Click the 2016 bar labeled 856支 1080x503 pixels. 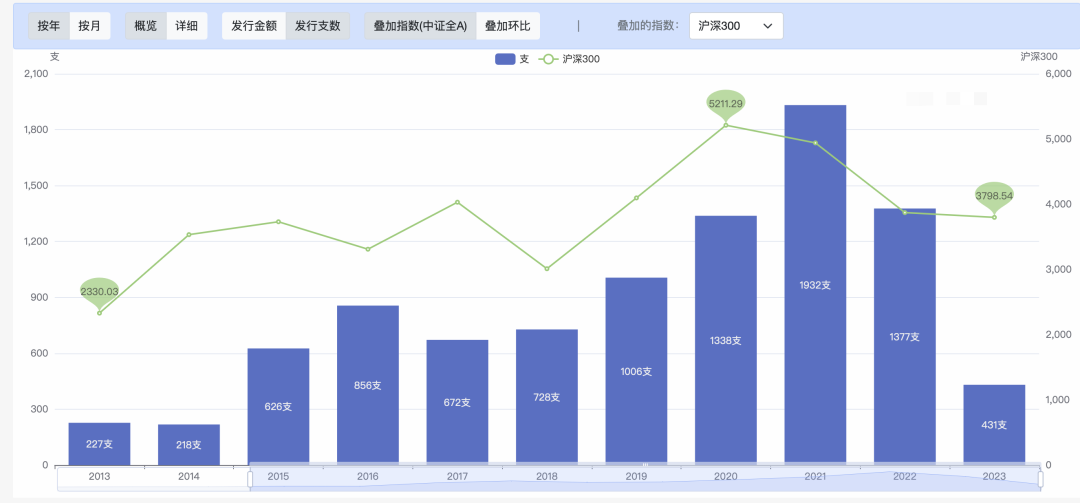click(368, 385)
